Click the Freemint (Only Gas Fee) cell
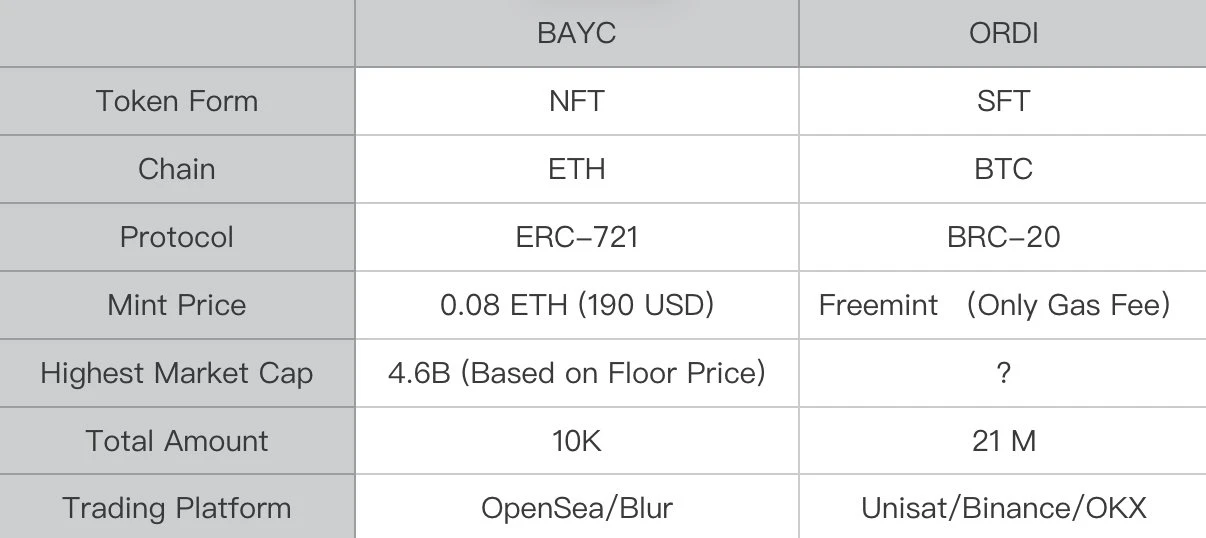This screenshot has width=1206, height=538. click(x=994, y=305)
